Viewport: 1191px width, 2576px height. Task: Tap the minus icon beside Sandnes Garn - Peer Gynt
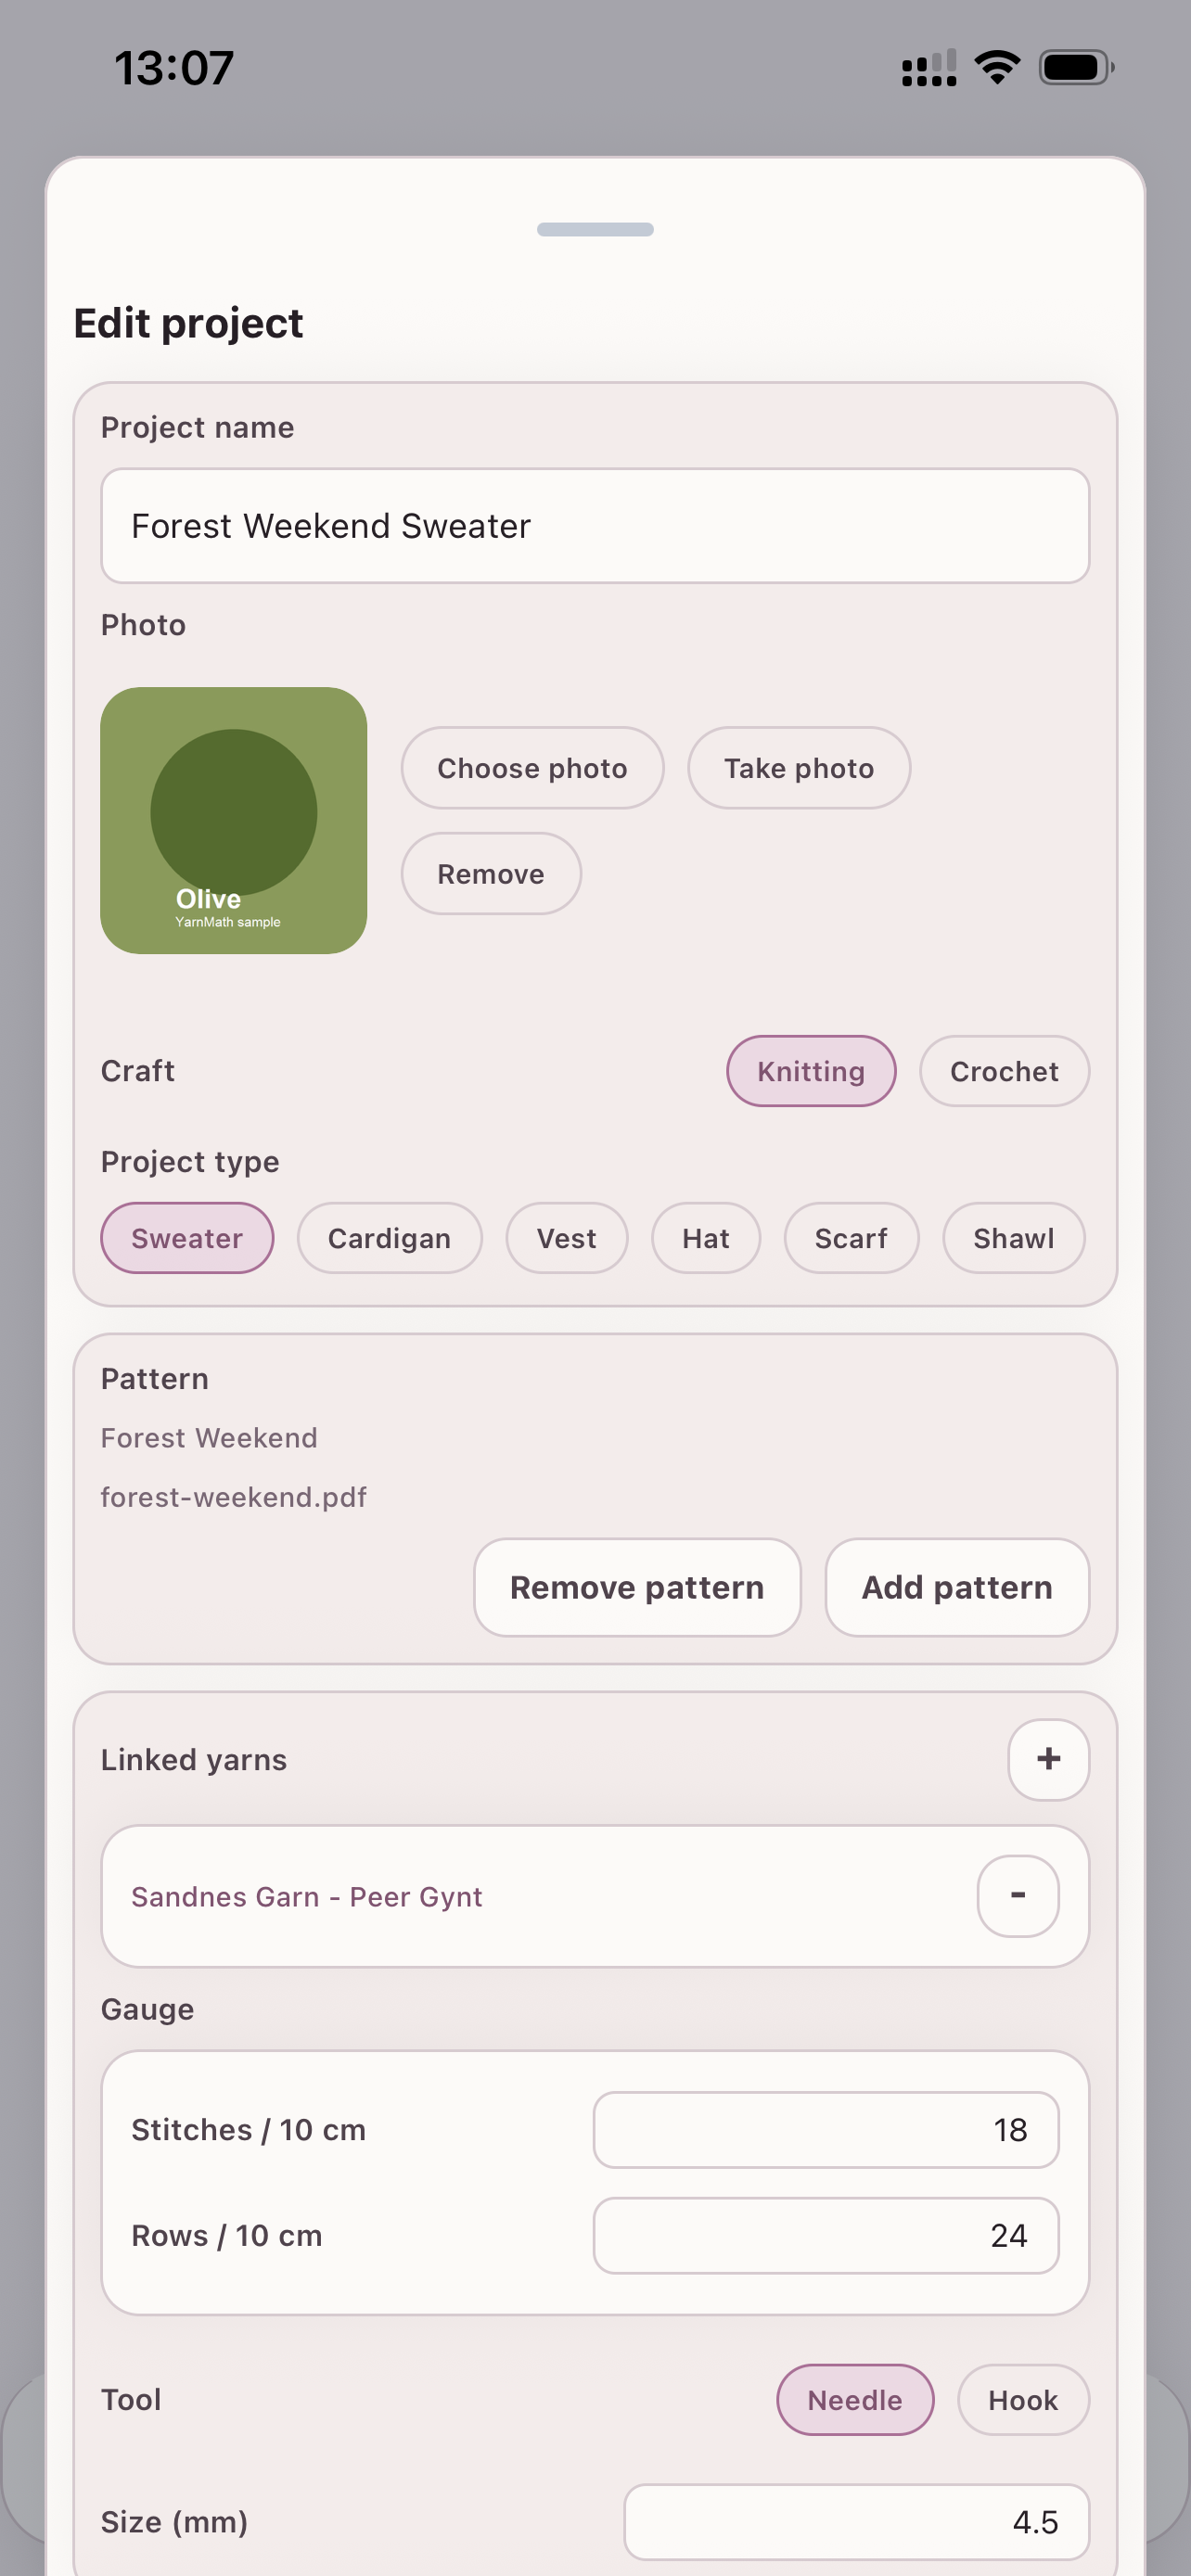tap(1016, 1896)
